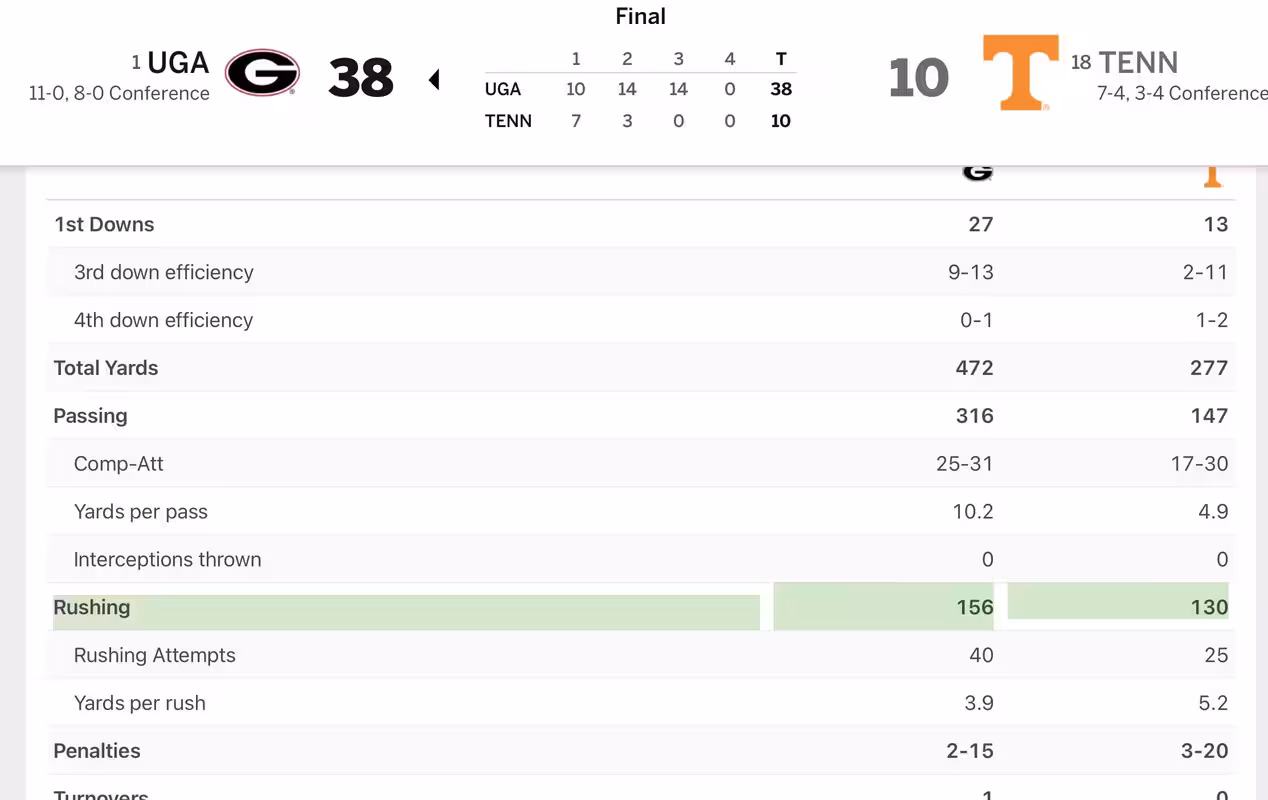Click the UGA row in the linescore table

coord(640,89)
